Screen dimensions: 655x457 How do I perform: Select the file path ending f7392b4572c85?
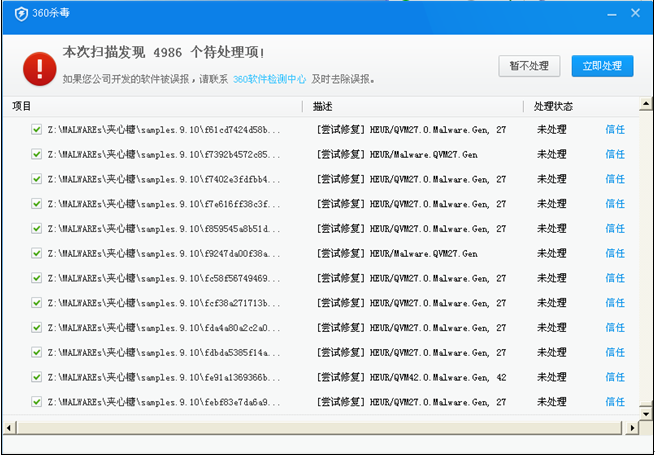[164, 155]
